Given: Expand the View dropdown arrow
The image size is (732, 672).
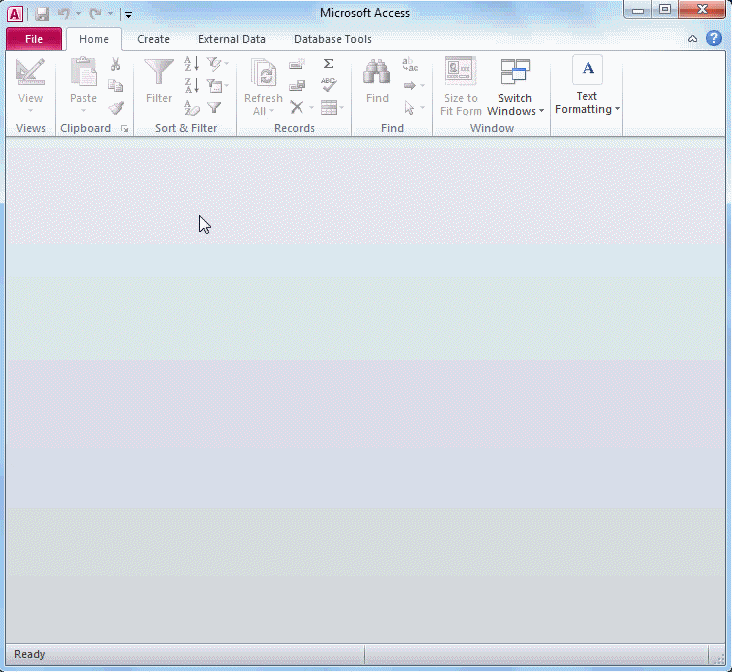Looking at the screenshot, I should tap(30, 111).
